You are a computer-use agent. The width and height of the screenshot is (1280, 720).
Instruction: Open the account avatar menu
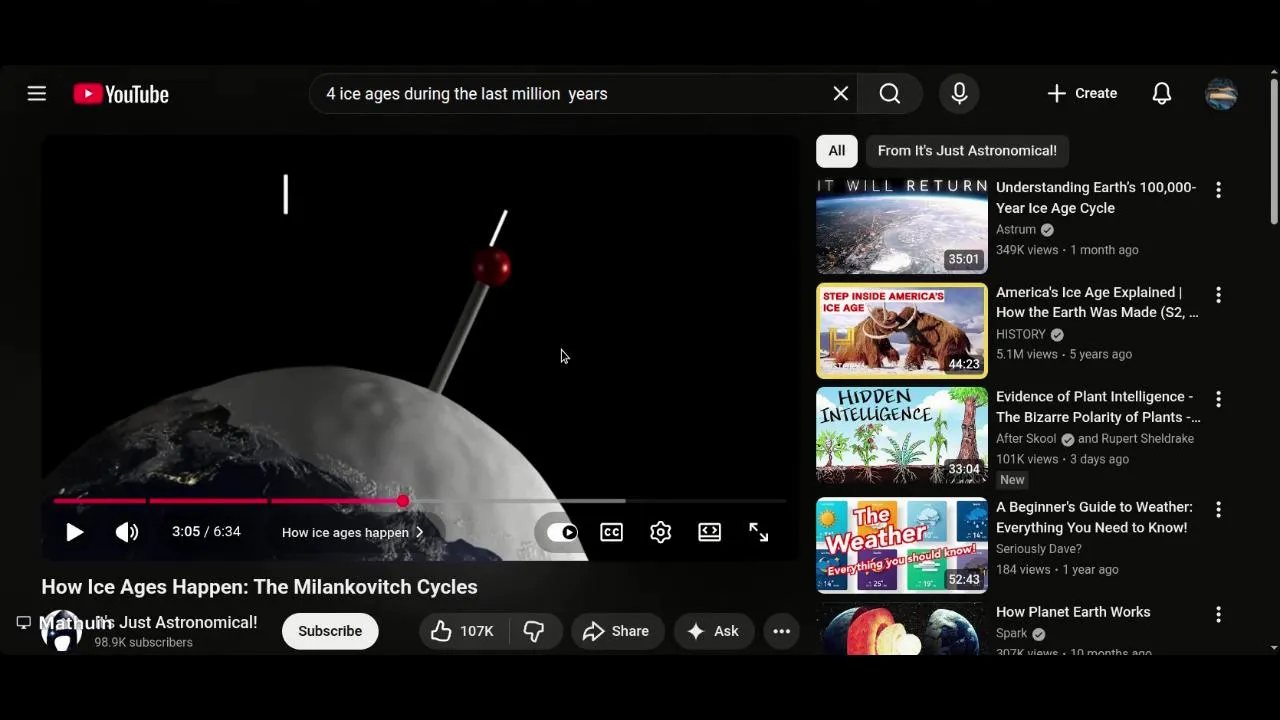(1221, 94)
